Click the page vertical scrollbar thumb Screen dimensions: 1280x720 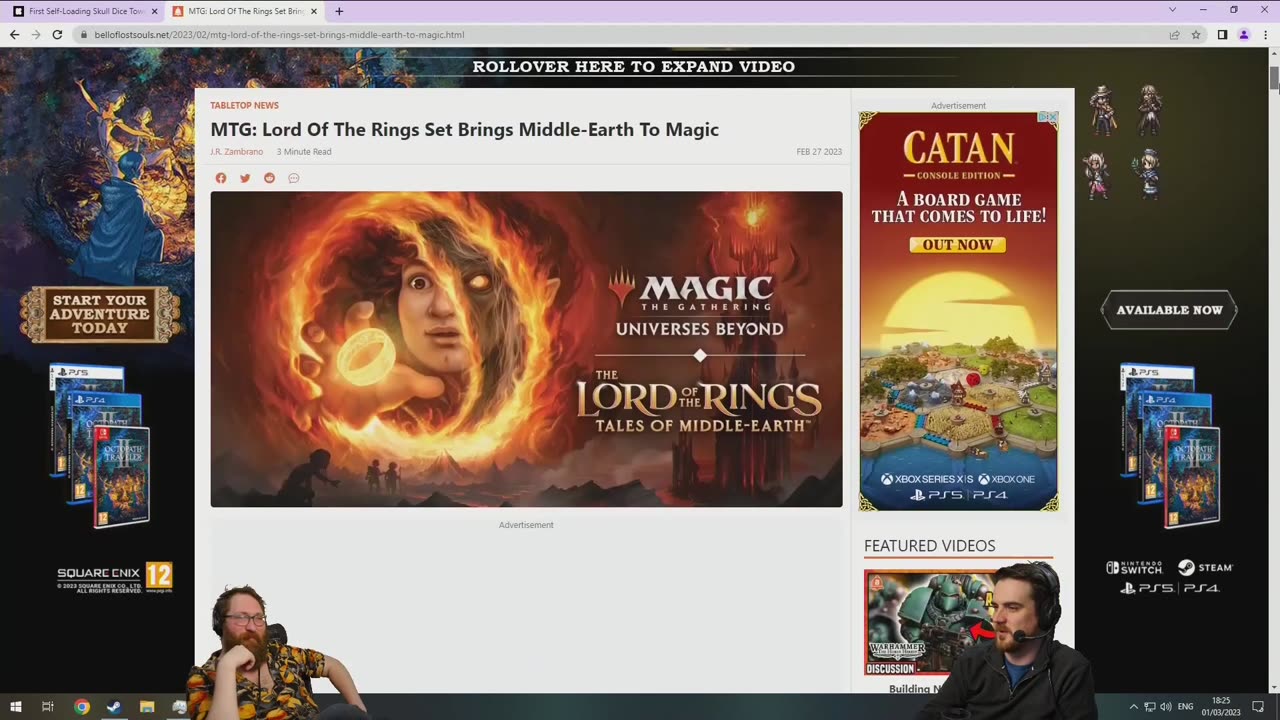point(1274,79)
